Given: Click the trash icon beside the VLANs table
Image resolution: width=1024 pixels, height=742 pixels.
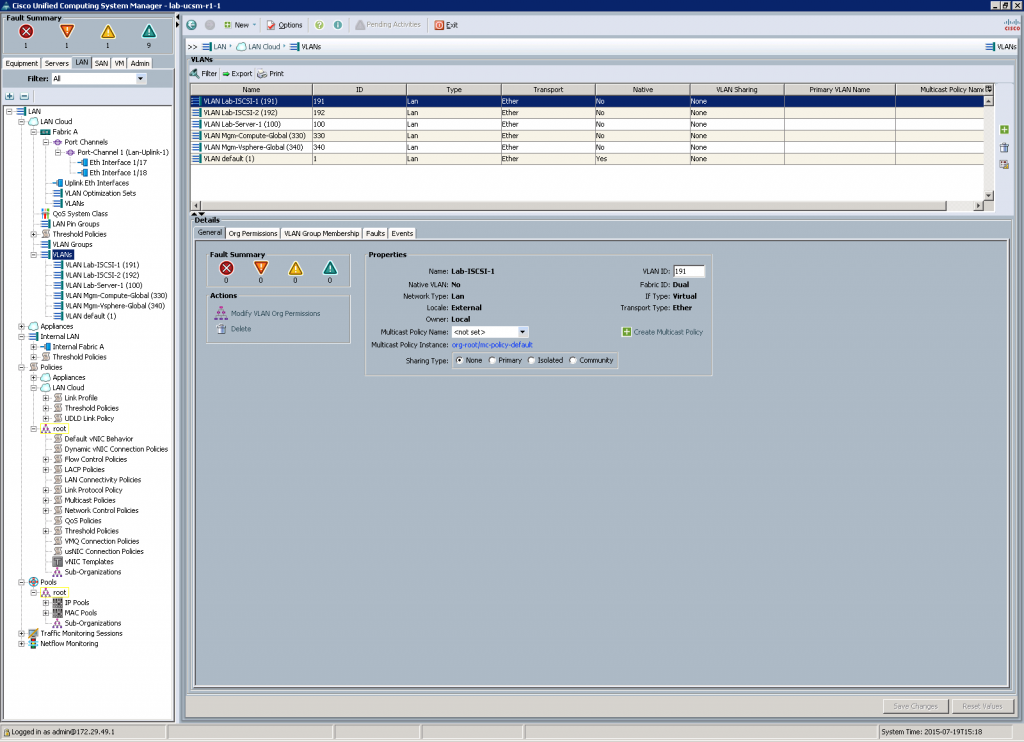Looking at the screenshot, I should [1004, 148].
